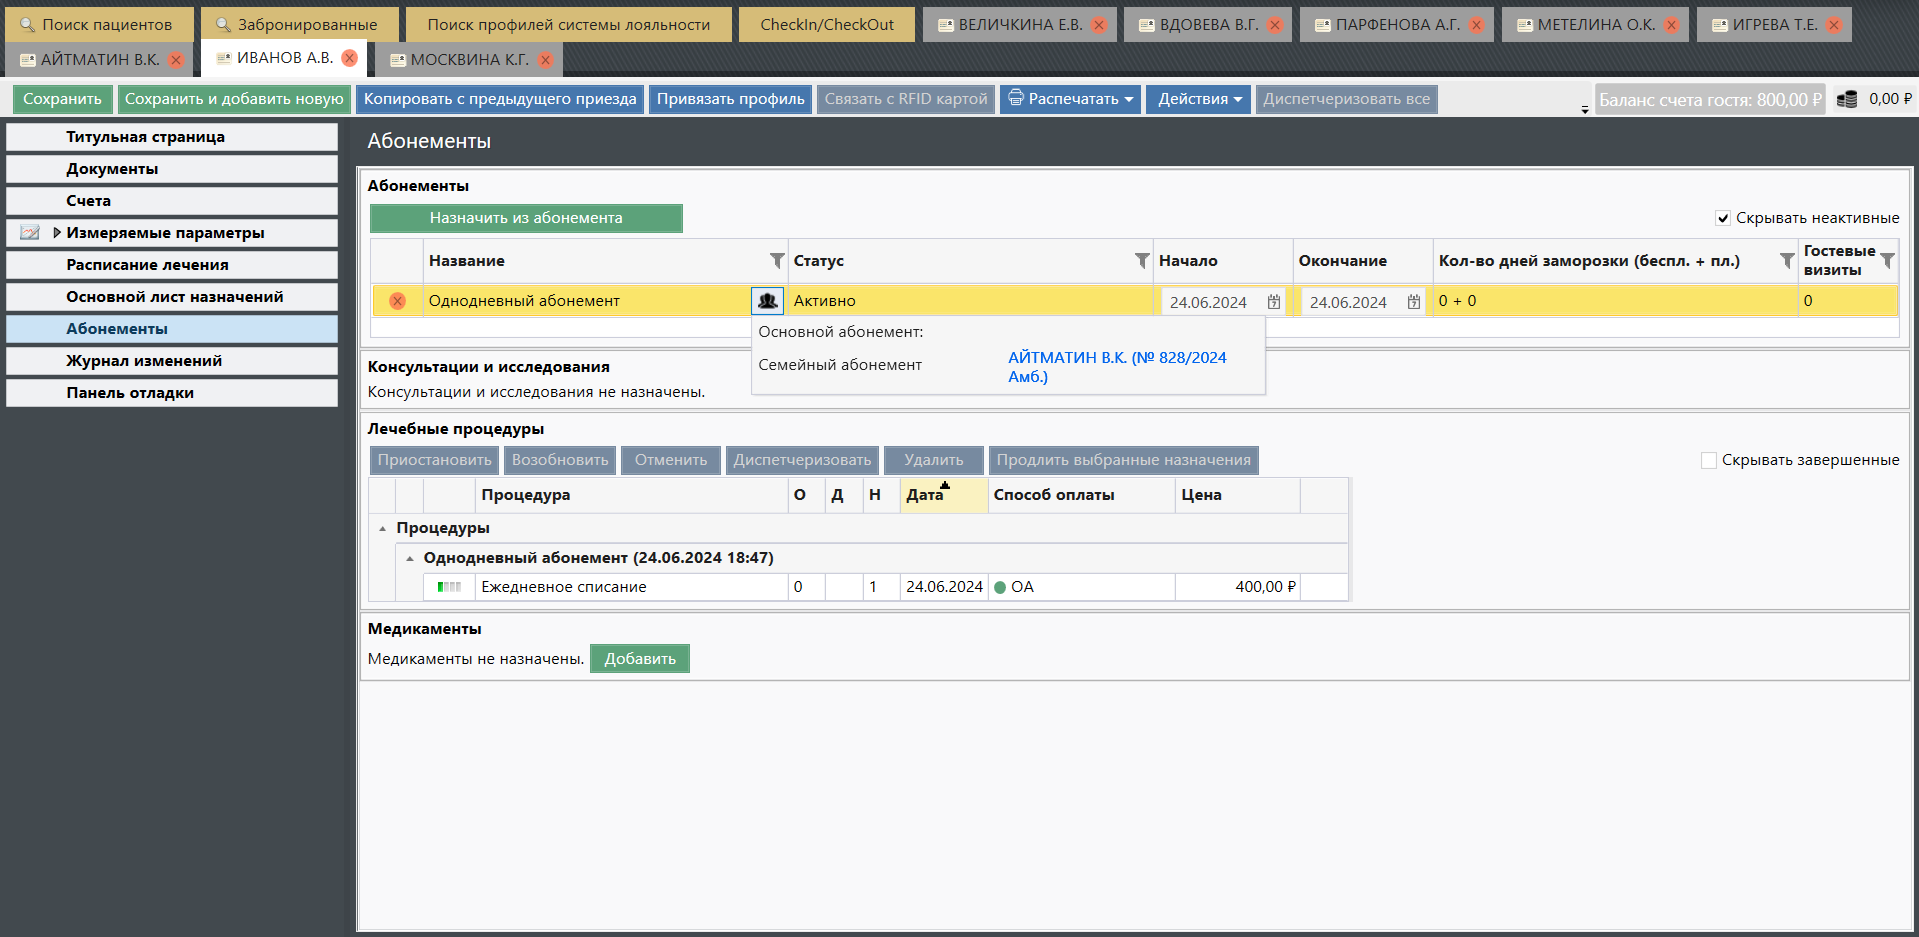1919x937 pixels.
Task: Open Журнал изменений section
Action: tap(144, 361)
